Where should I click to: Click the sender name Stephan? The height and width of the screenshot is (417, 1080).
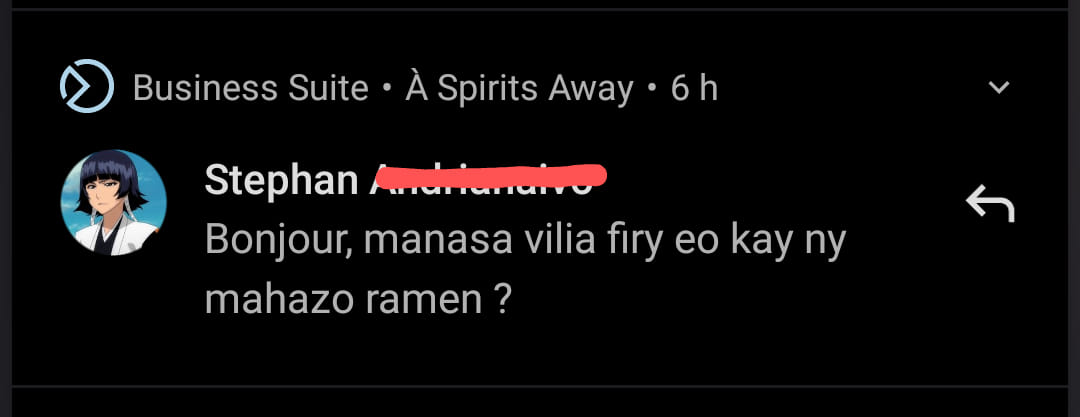pyautogui.click(x=282, y=181)
